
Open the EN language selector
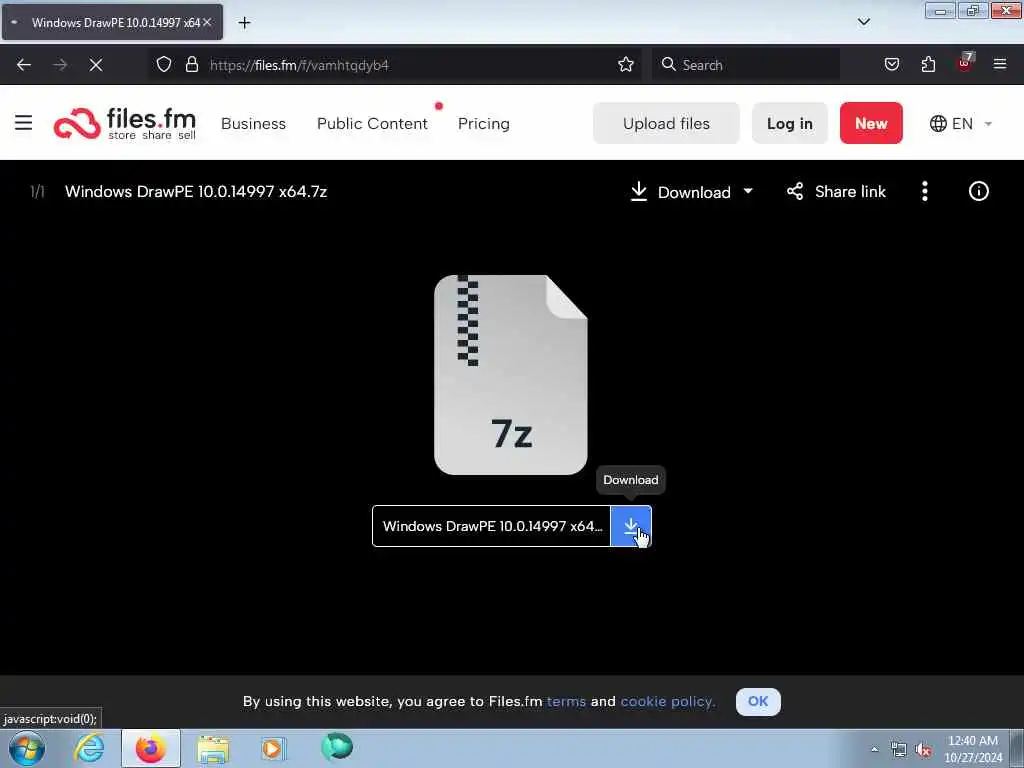pyautogui.click(x=960, y=123)
